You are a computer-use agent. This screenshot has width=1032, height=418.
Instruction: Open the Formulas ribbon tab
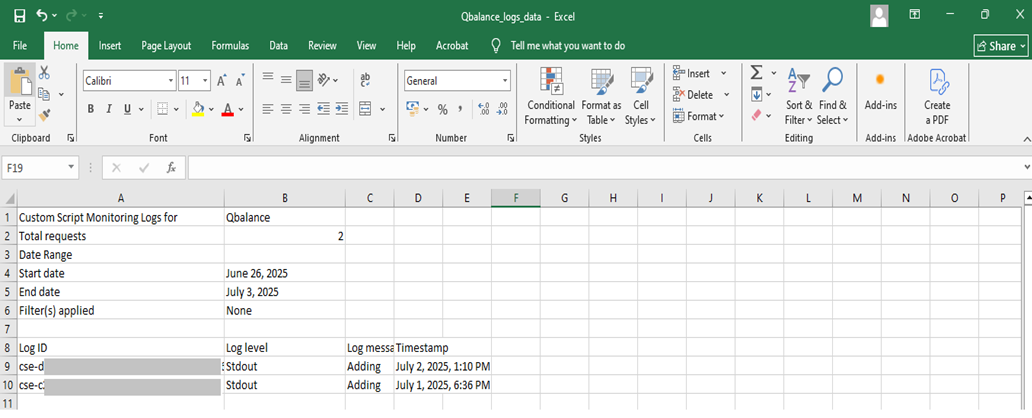click(230, 46)
